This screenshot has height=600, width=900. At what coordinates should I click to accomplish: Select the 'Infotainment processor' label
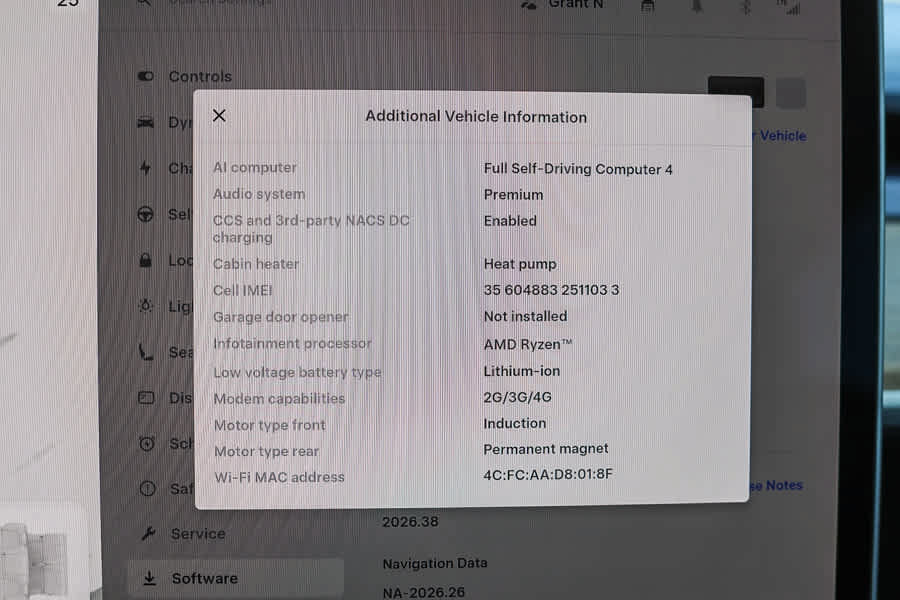(292, 343)
